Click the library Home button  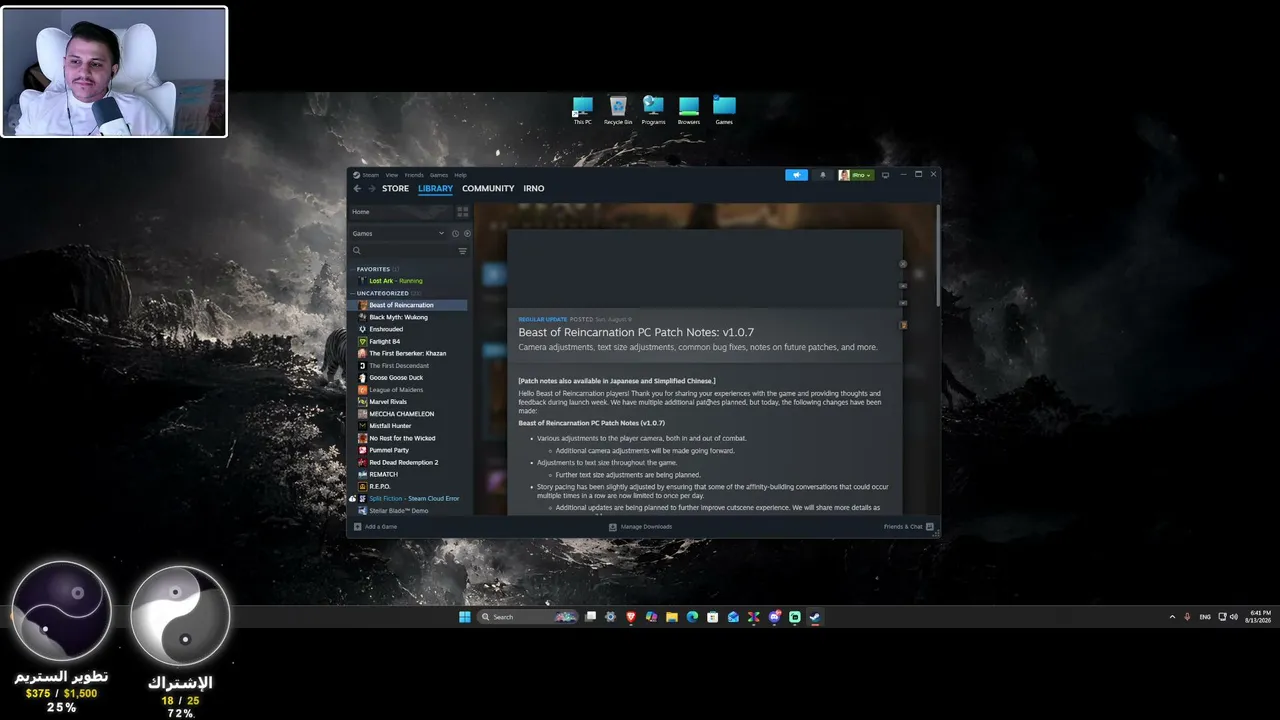[400, 212]
